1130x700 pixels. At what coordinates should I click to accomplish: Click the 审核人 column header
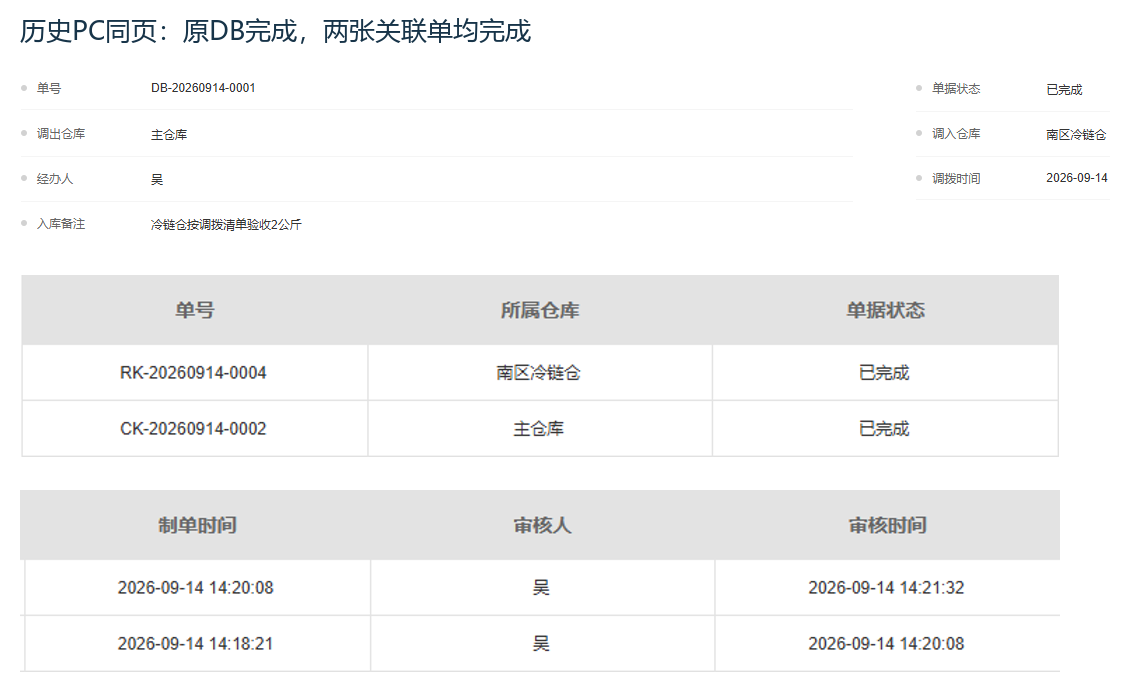pos(542,526)
